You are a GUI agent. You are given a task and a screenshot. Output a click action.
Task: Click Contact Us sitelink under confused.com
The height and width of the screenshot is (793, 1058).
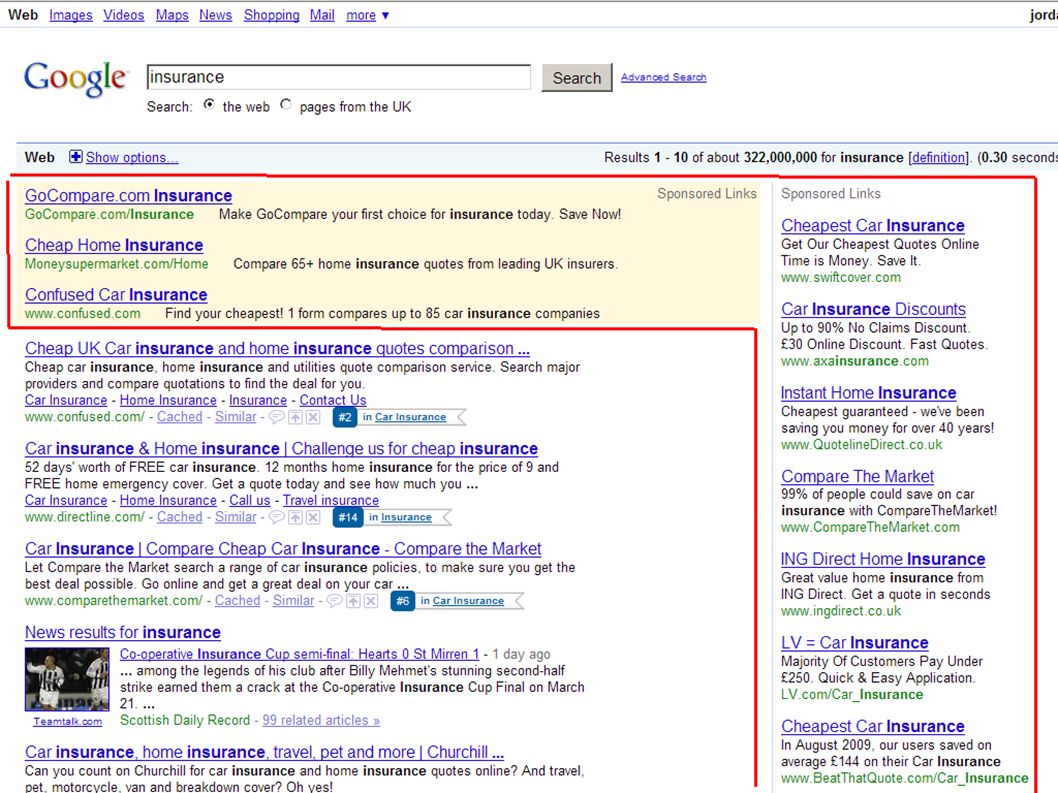pyautogui.click(x=333, y=400)
